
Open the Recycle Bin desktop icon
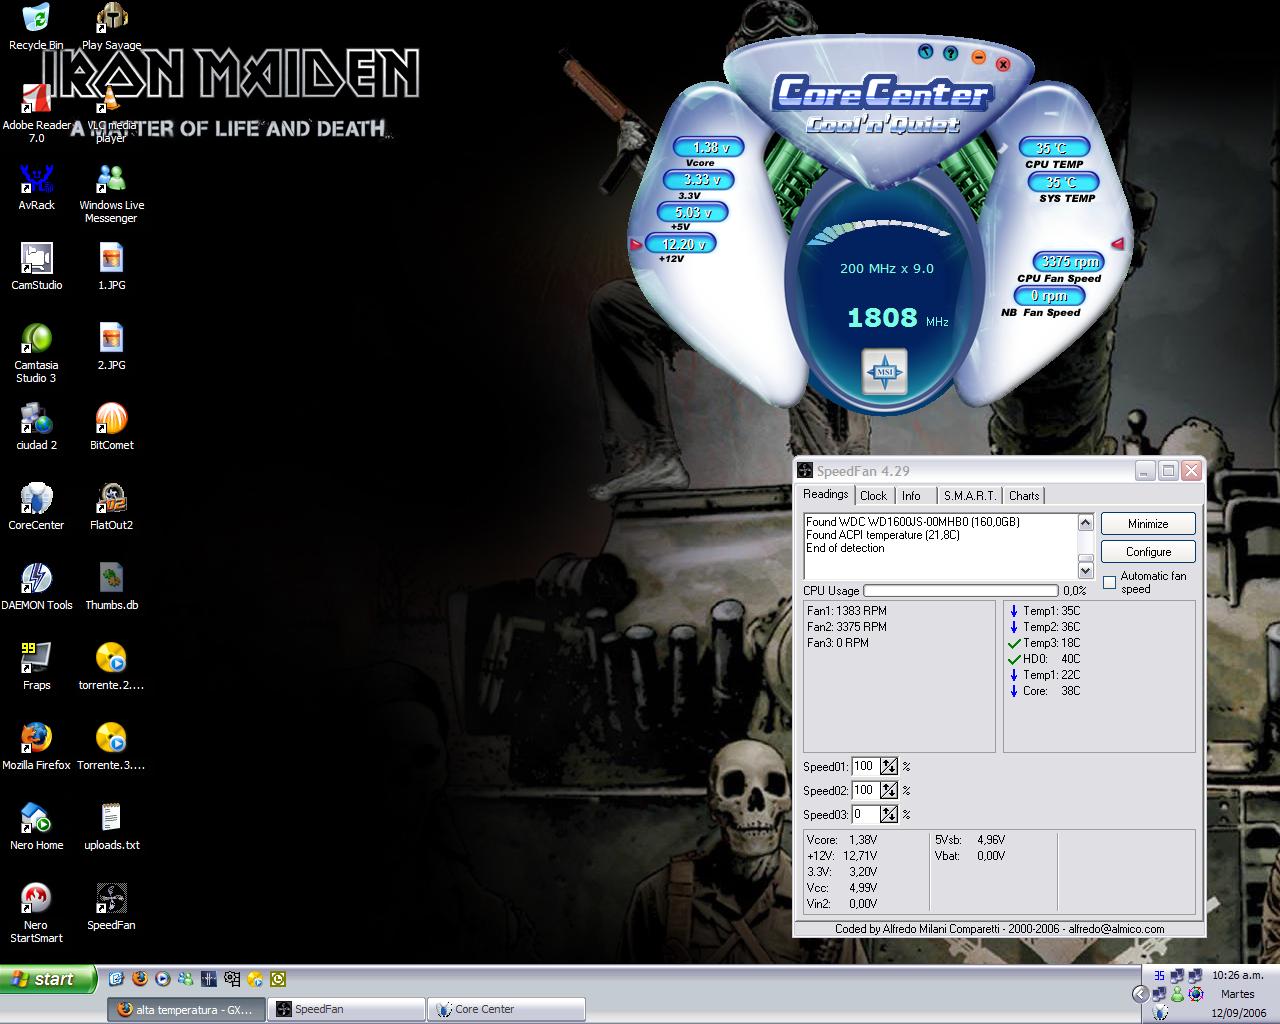[36, 27]
